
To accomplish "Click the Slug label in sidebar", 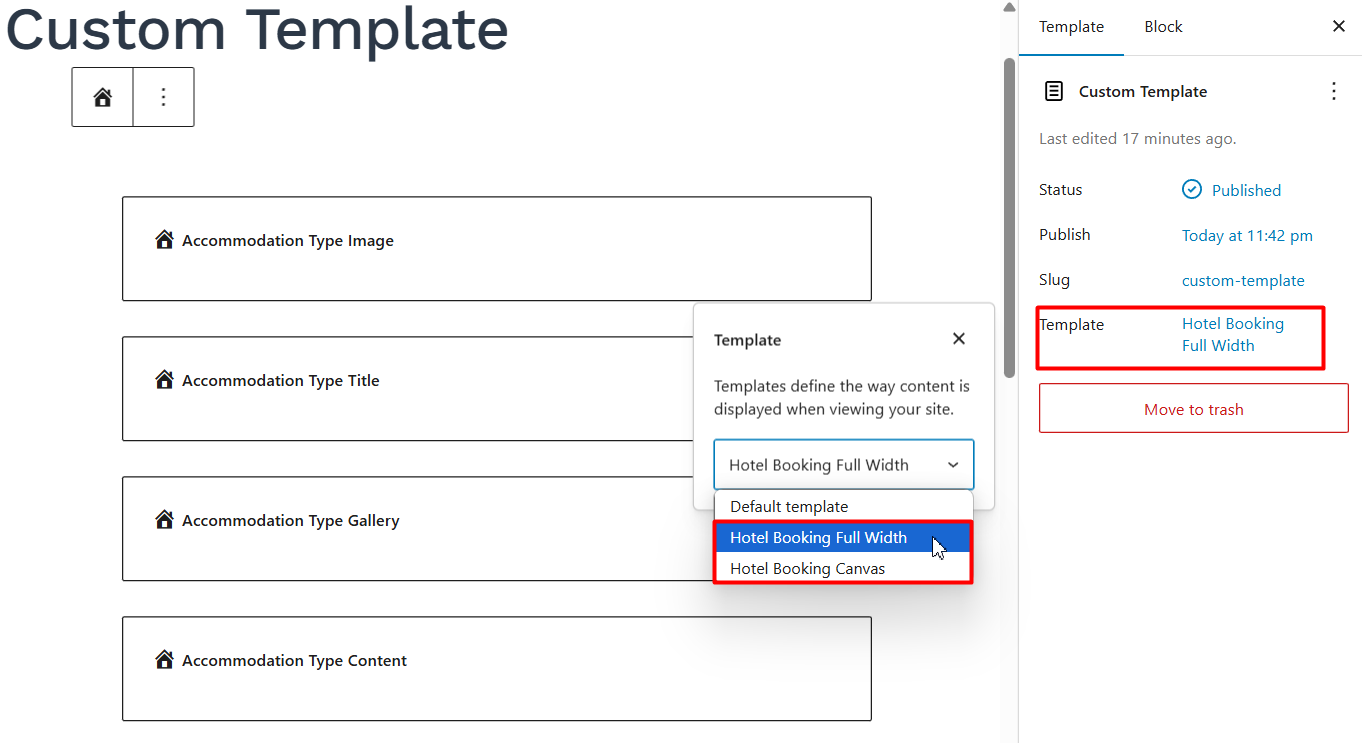I will (x=1054, y=280).
